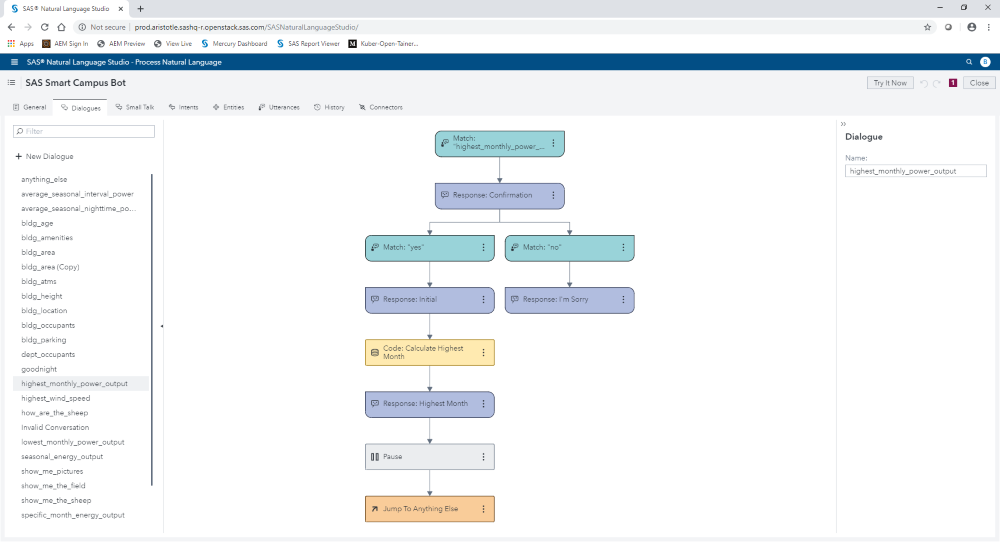
Task: Click the undo arrow icon
Action: coord(923,83)
